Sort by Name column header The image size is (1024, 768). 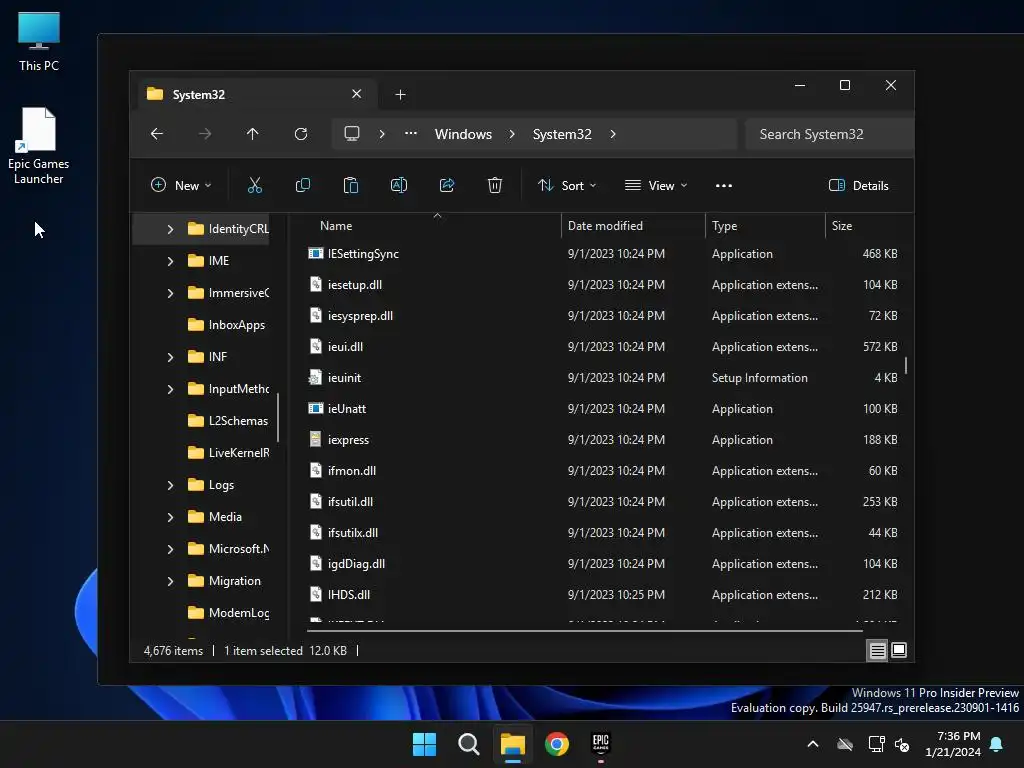(x=432, y=226)
